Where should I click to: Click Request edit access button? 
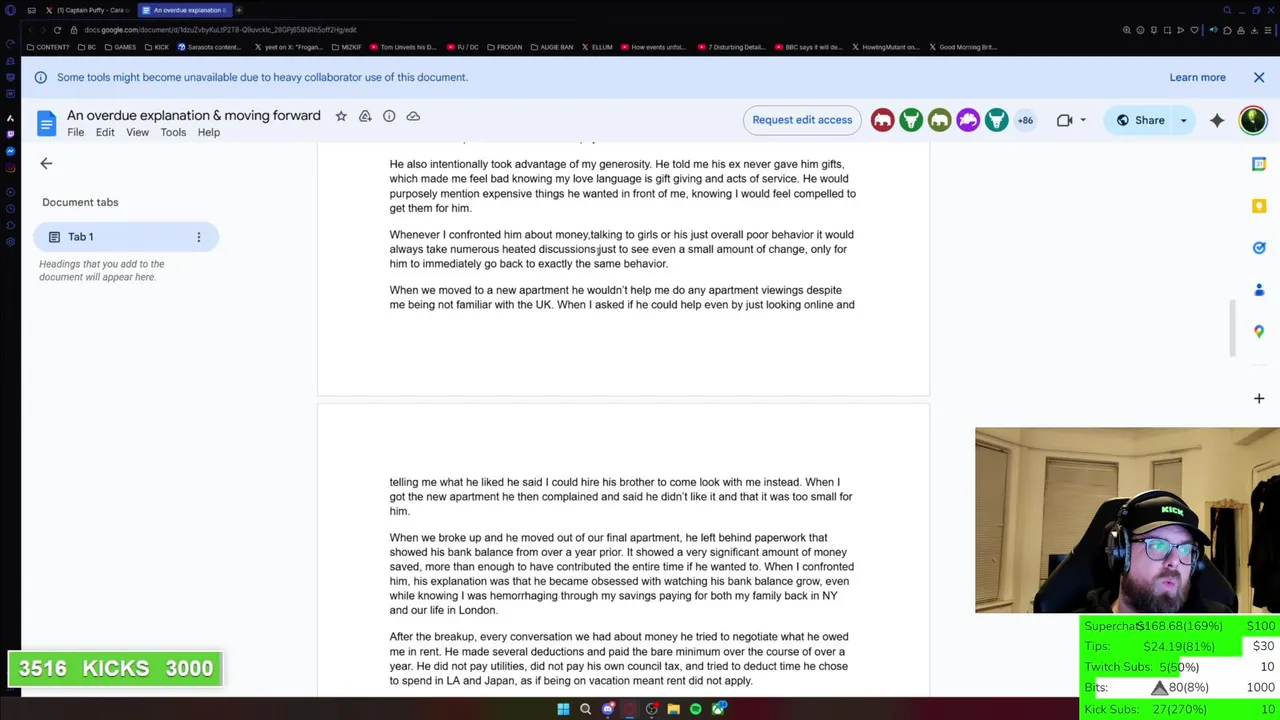tap(802, 120)
